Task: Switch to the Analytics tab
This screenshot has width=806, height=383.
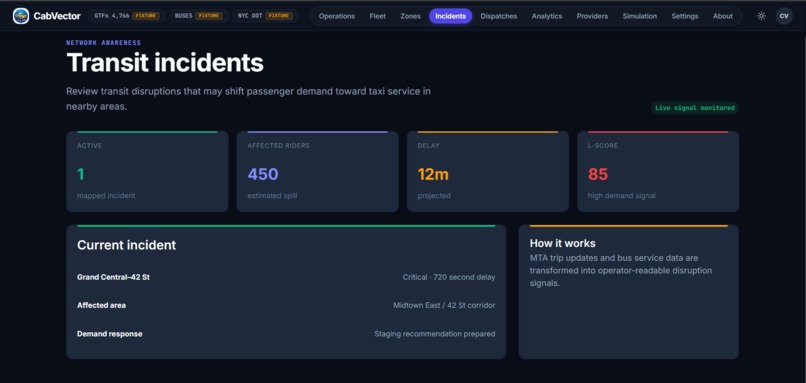Action: [547, 16]
